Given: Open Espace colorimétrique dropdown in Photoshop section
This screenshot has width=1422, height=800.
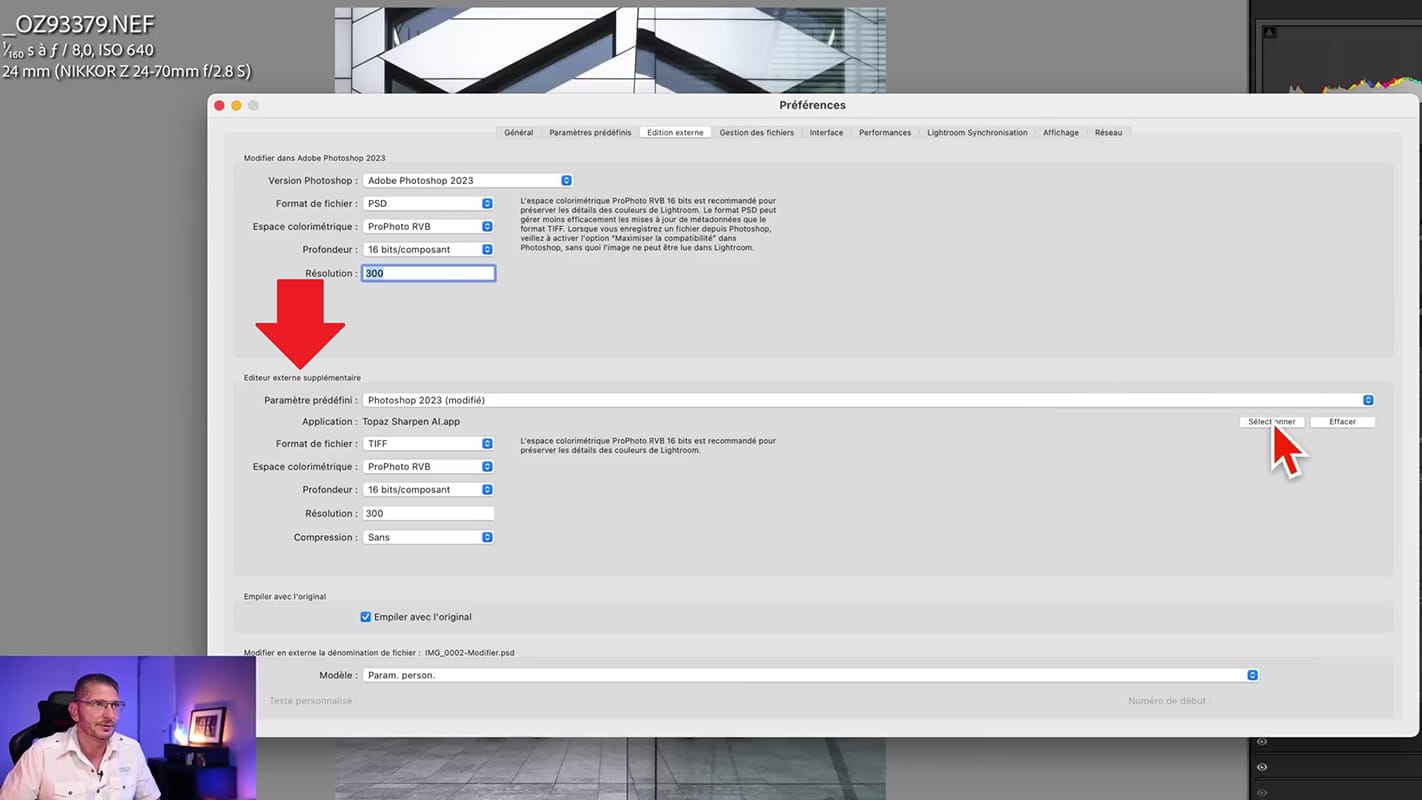Looking at the screenshot, I should (428, 227).
